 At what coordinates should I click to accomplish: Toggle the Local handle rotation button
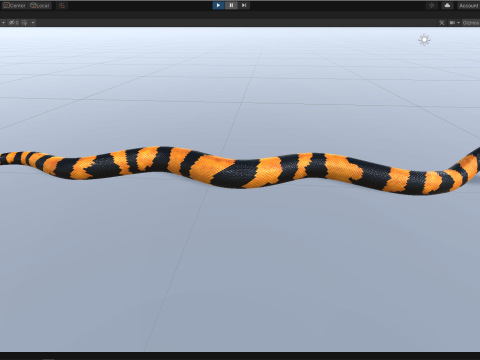(x=40, y=6)
